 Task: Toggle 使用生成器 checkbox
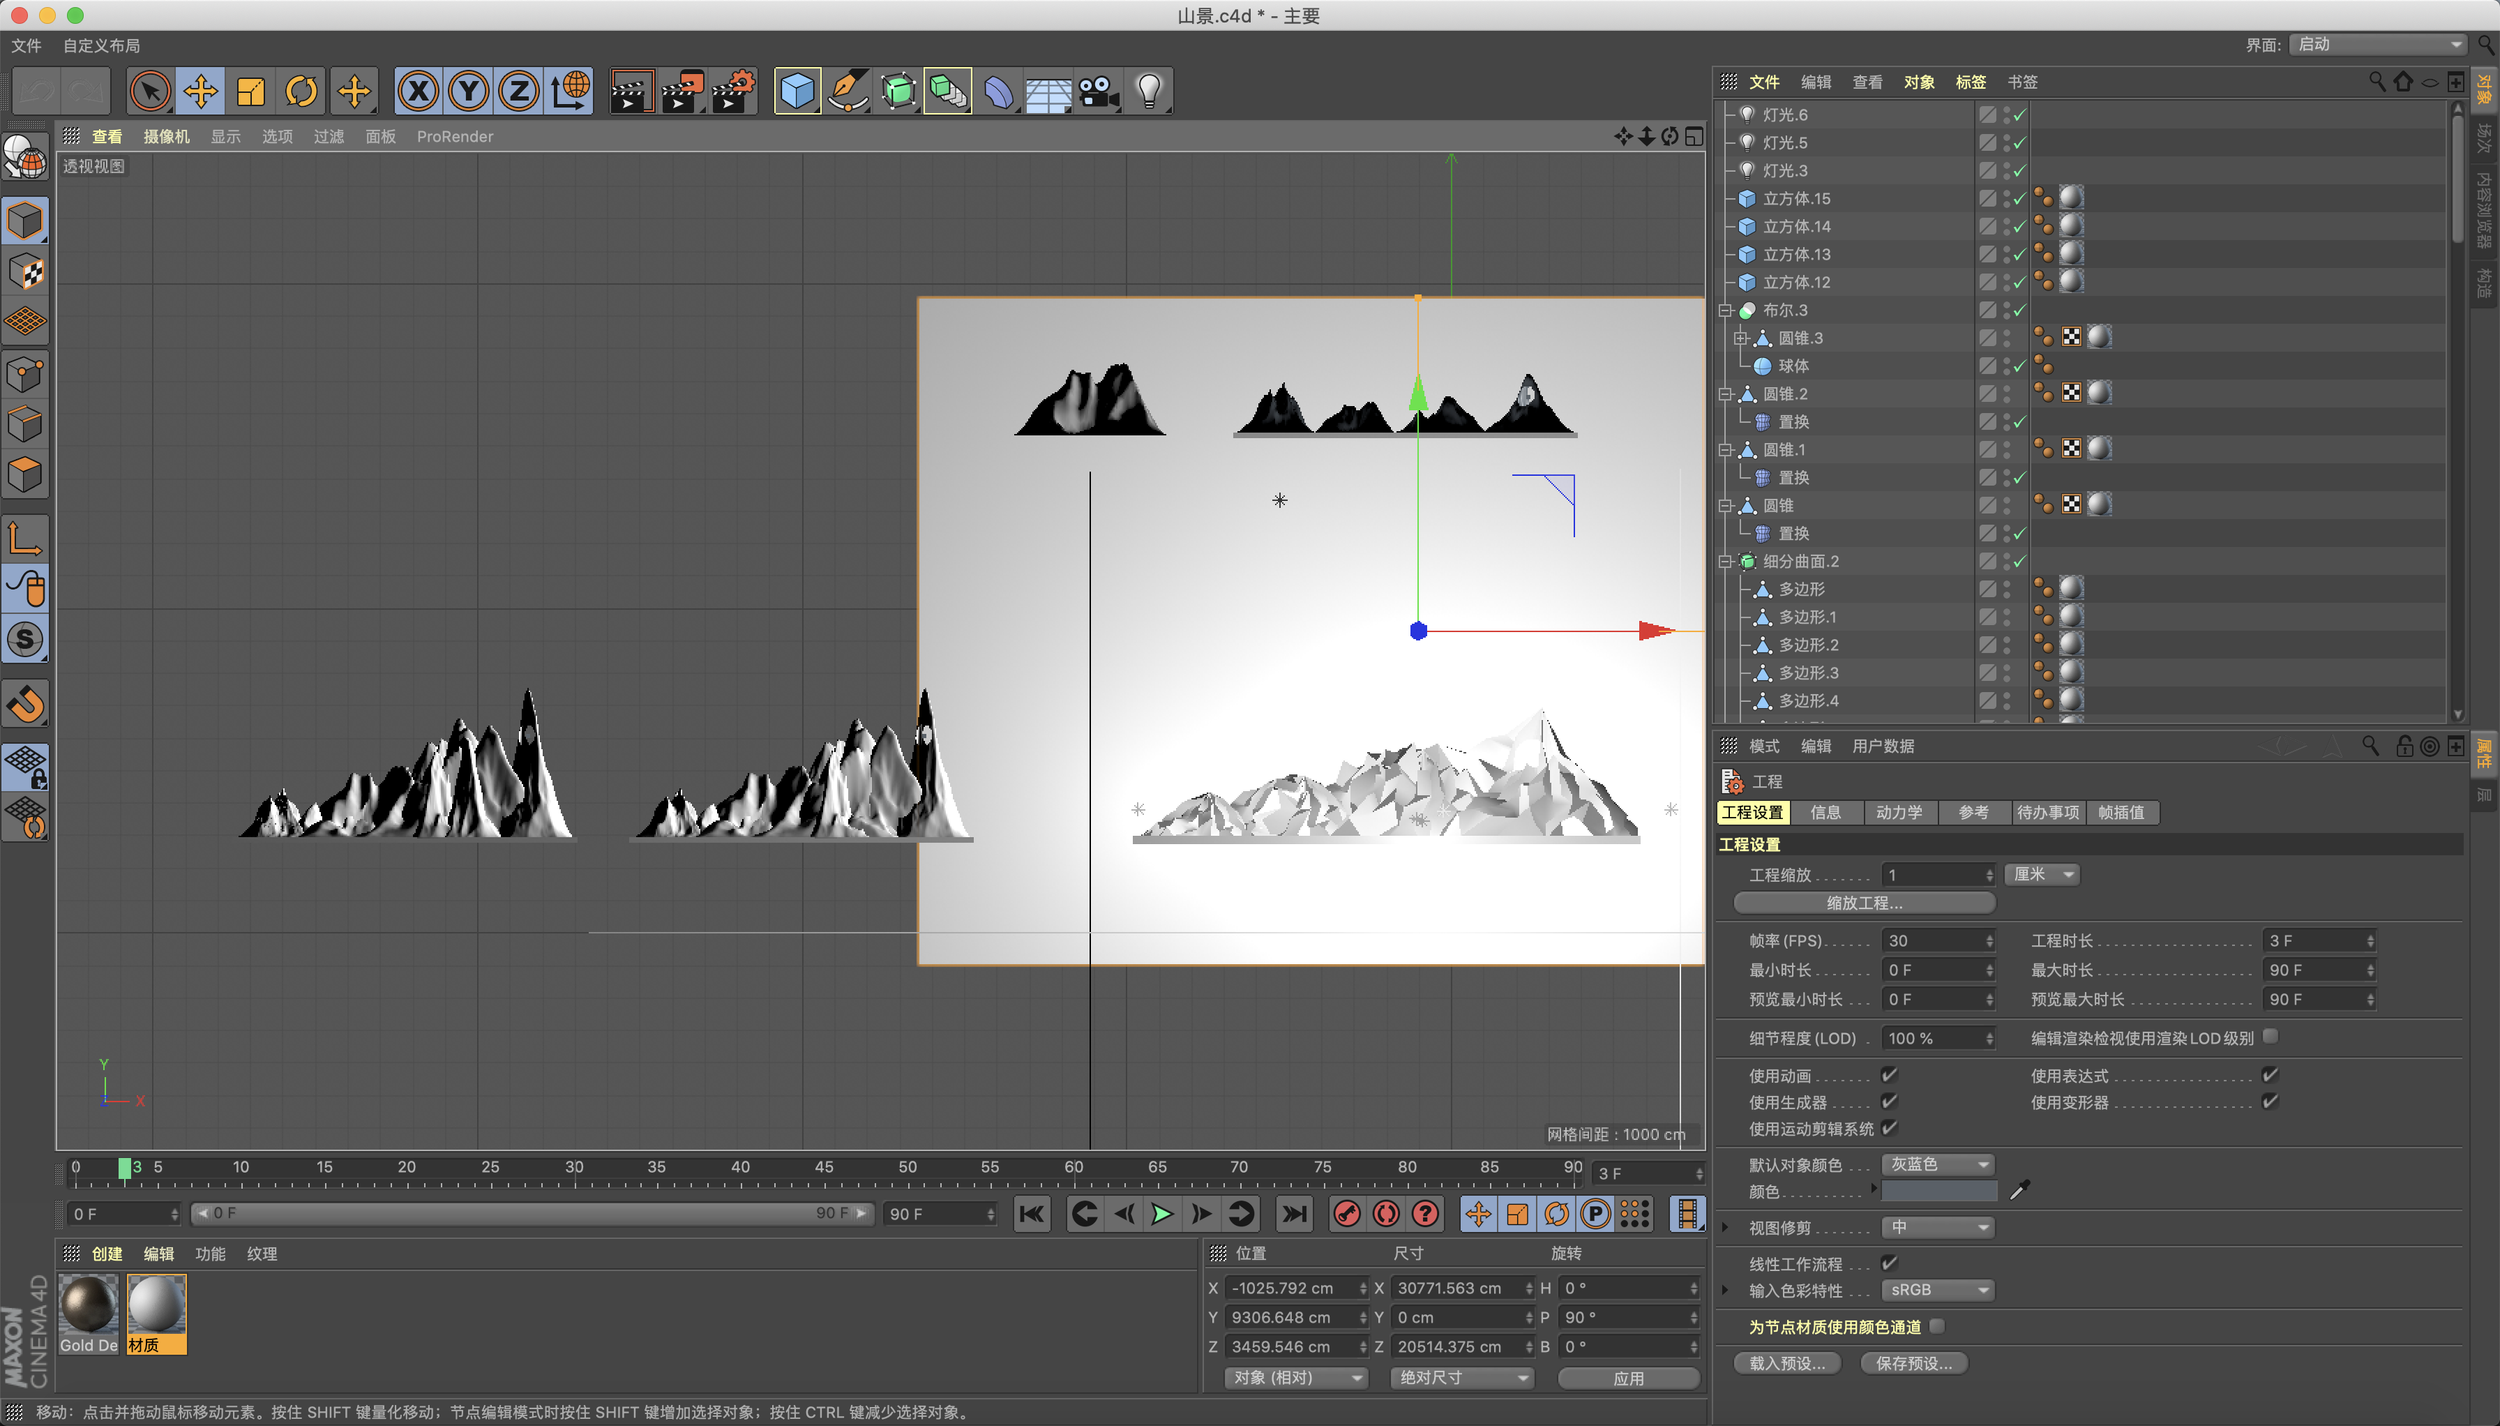1889,1101
